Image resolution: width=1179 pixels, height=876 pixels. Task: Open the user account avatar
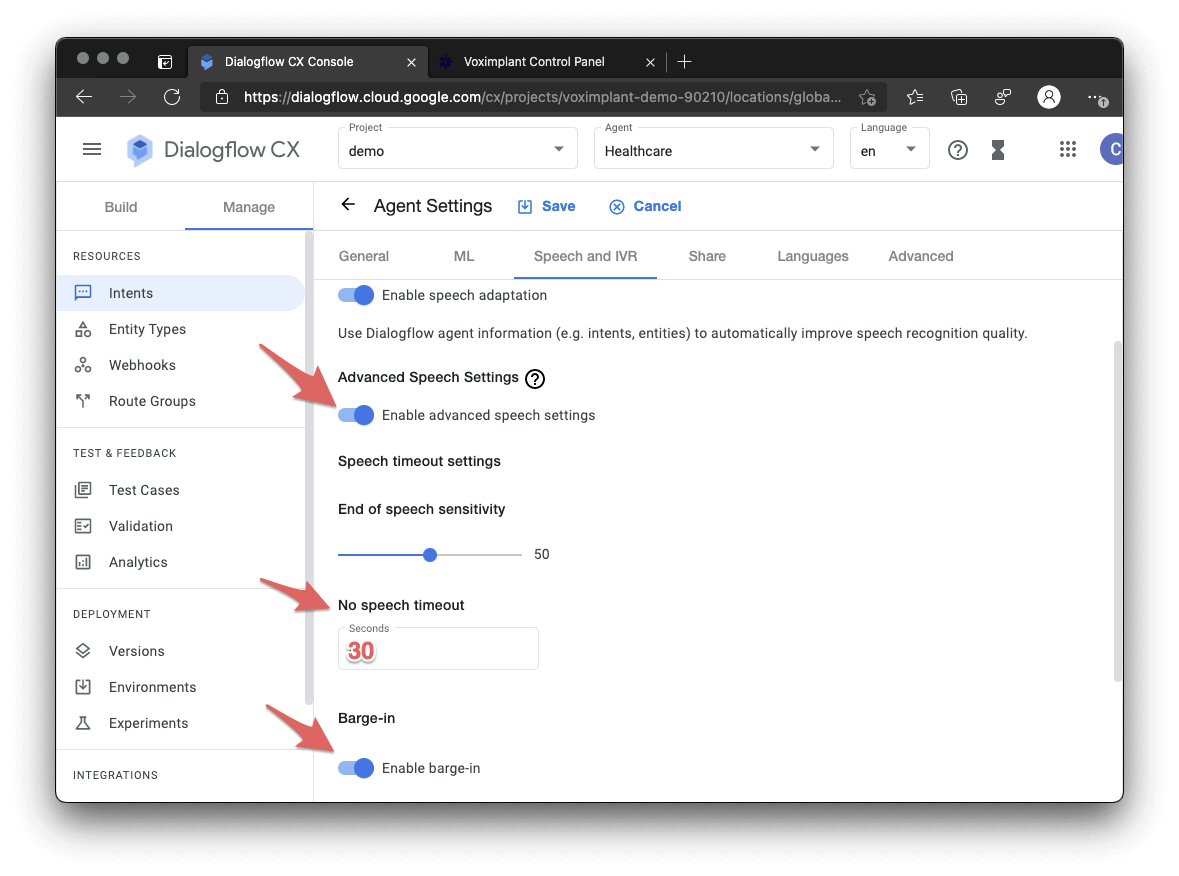tap(1111, 150)
